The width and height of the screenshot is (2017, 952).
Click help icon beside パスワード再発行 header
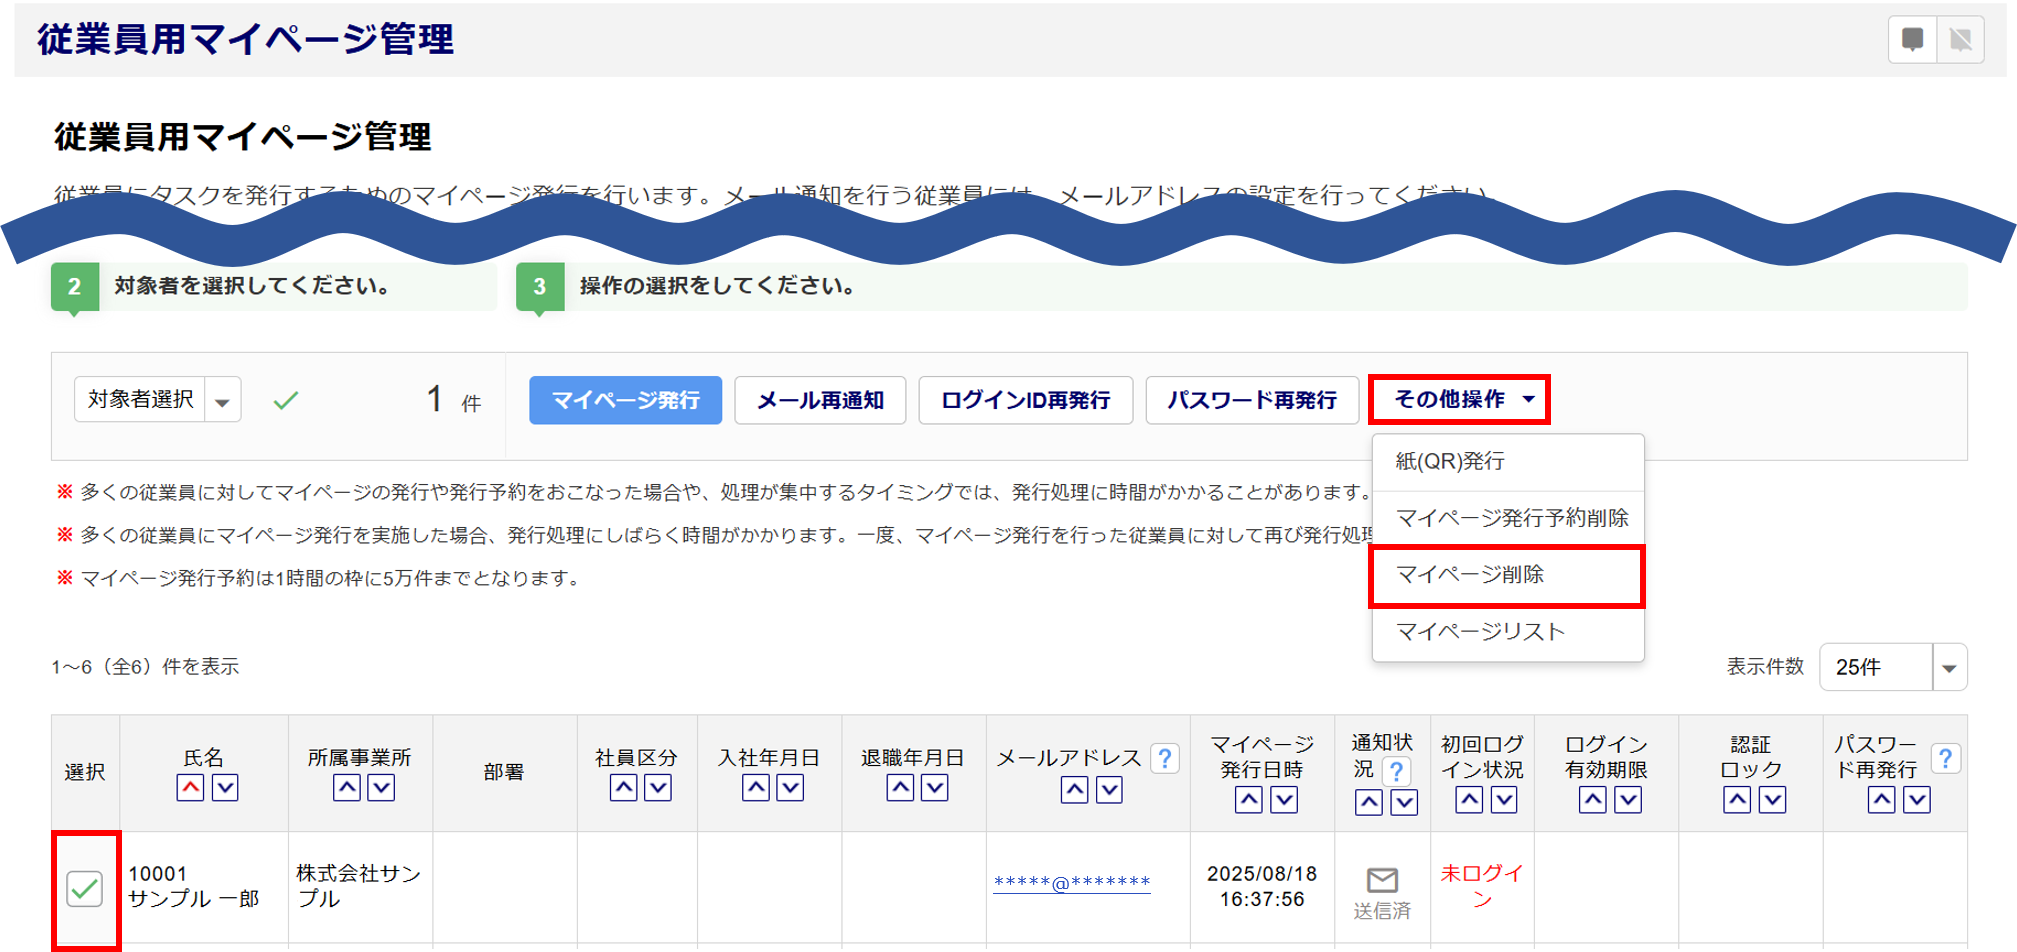[x=1944, y=759]
